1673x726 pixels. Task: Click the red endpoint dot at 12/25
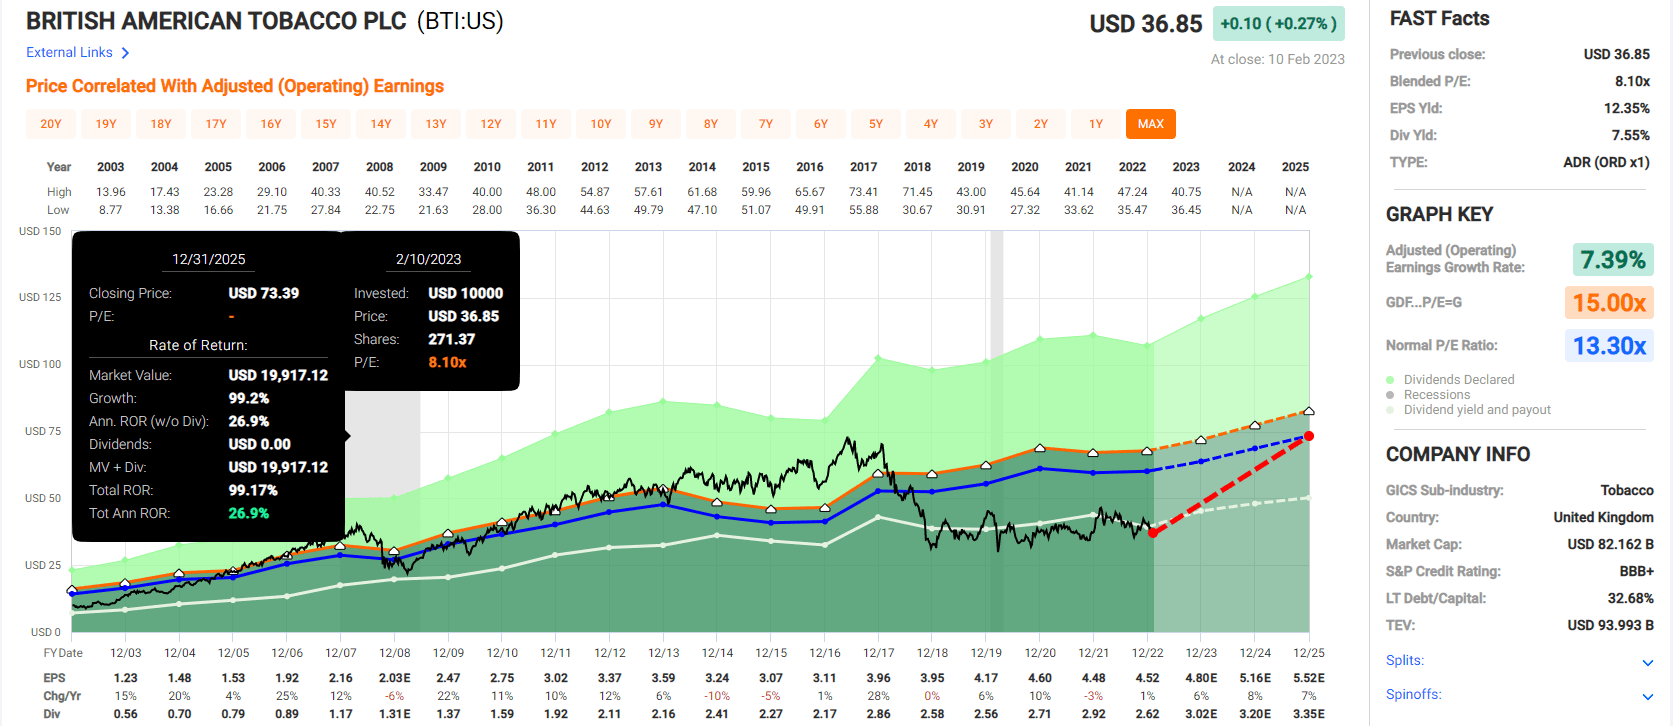1309,436
